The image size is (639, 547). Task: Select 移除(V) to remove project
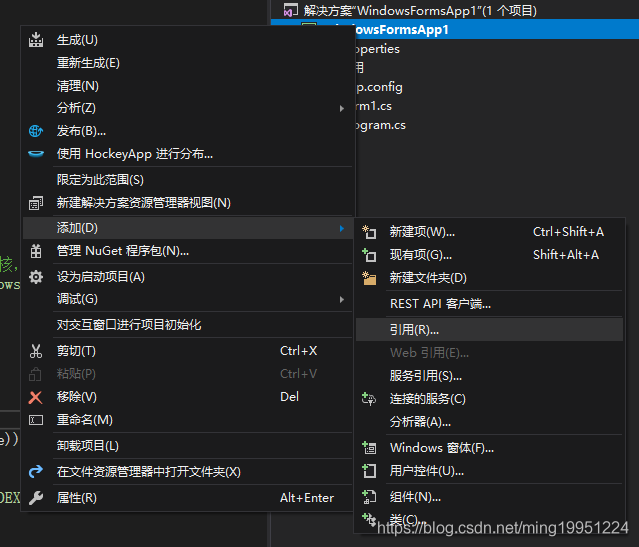[187, 397]
